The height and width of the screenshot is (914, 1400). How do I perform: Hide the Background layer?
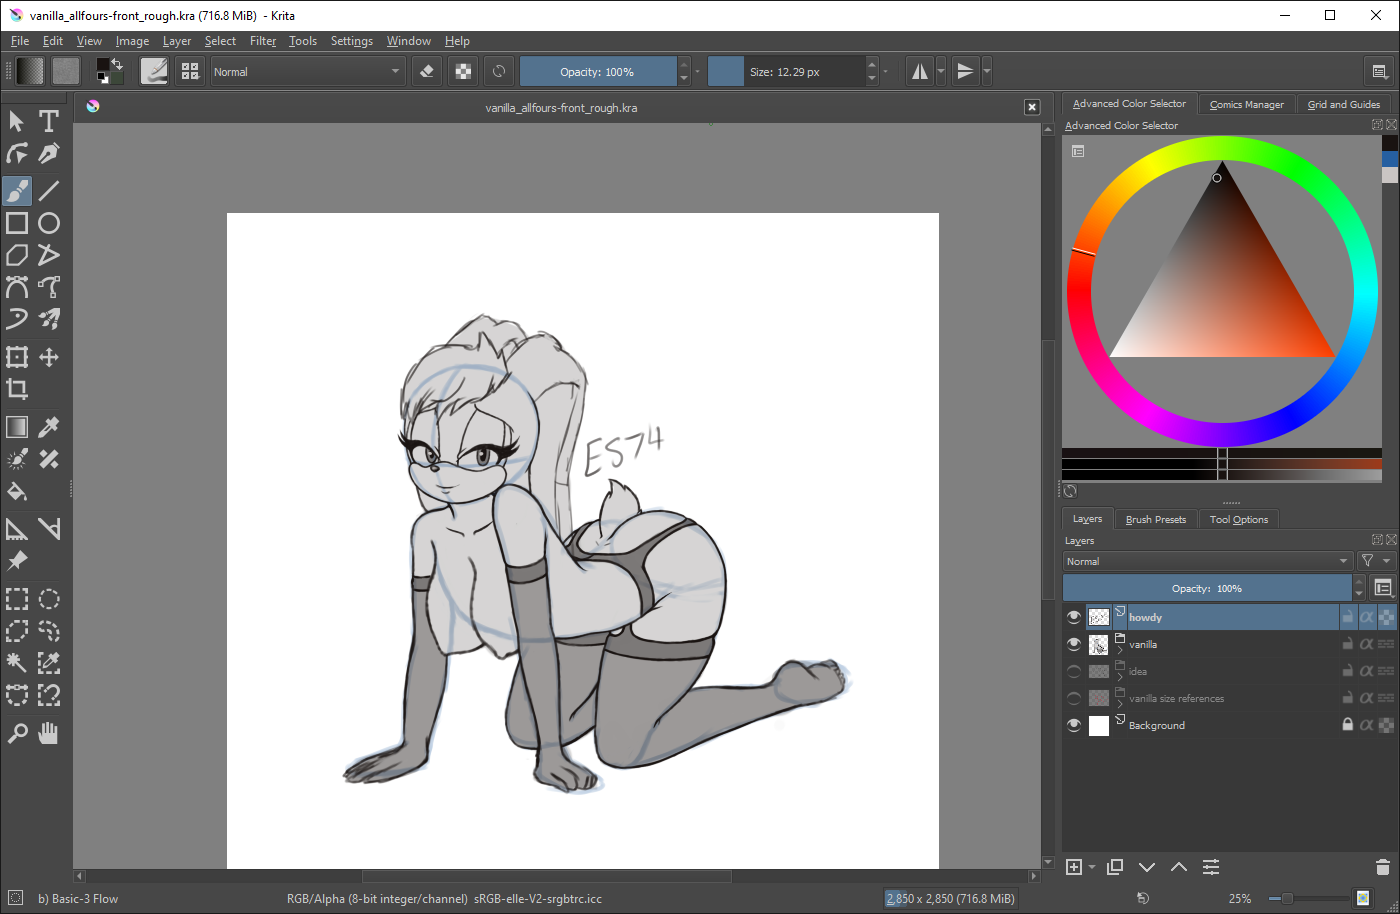click(x=1074, y=725)
